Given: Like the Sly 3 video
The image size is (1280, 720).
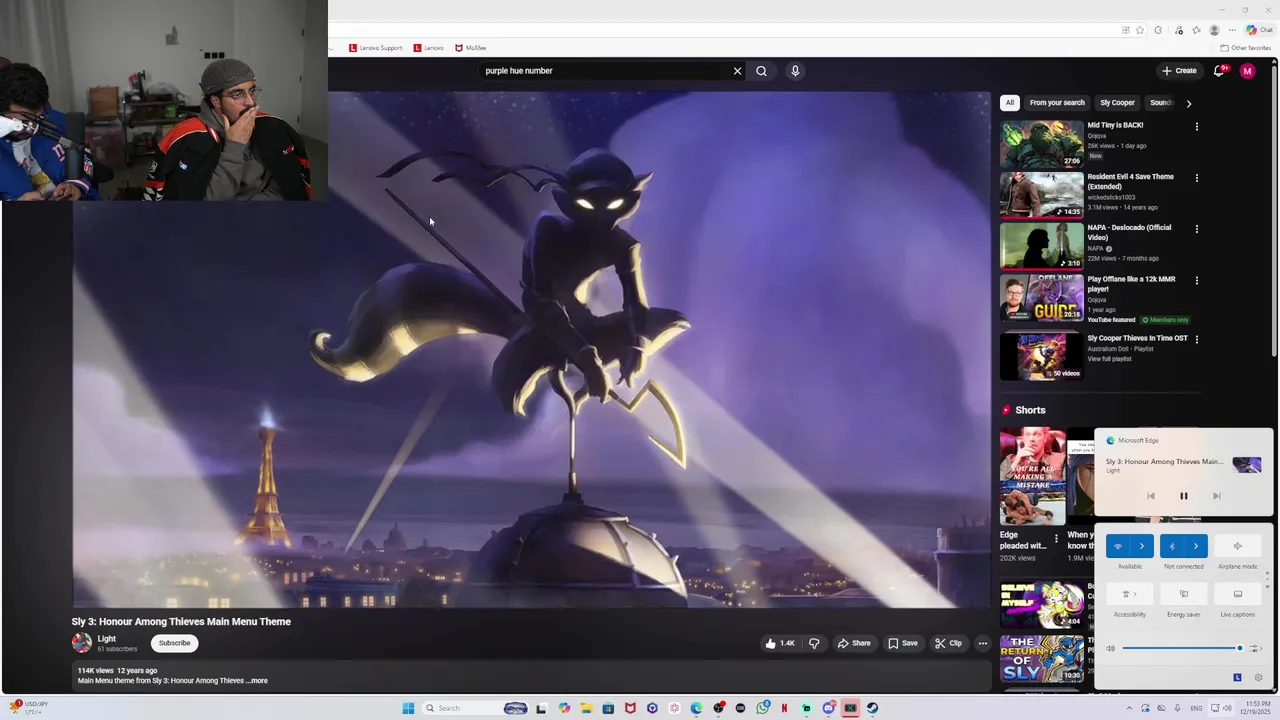Looking at the screenshot, I should (x=780, y=643).
